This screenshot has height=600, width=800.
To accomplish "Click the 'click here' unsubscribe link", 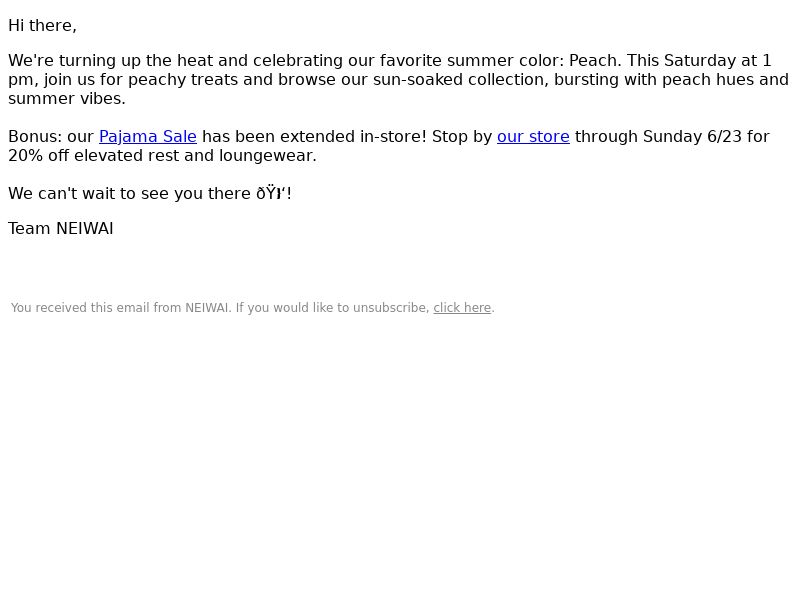I will click(x=462, y=308).
